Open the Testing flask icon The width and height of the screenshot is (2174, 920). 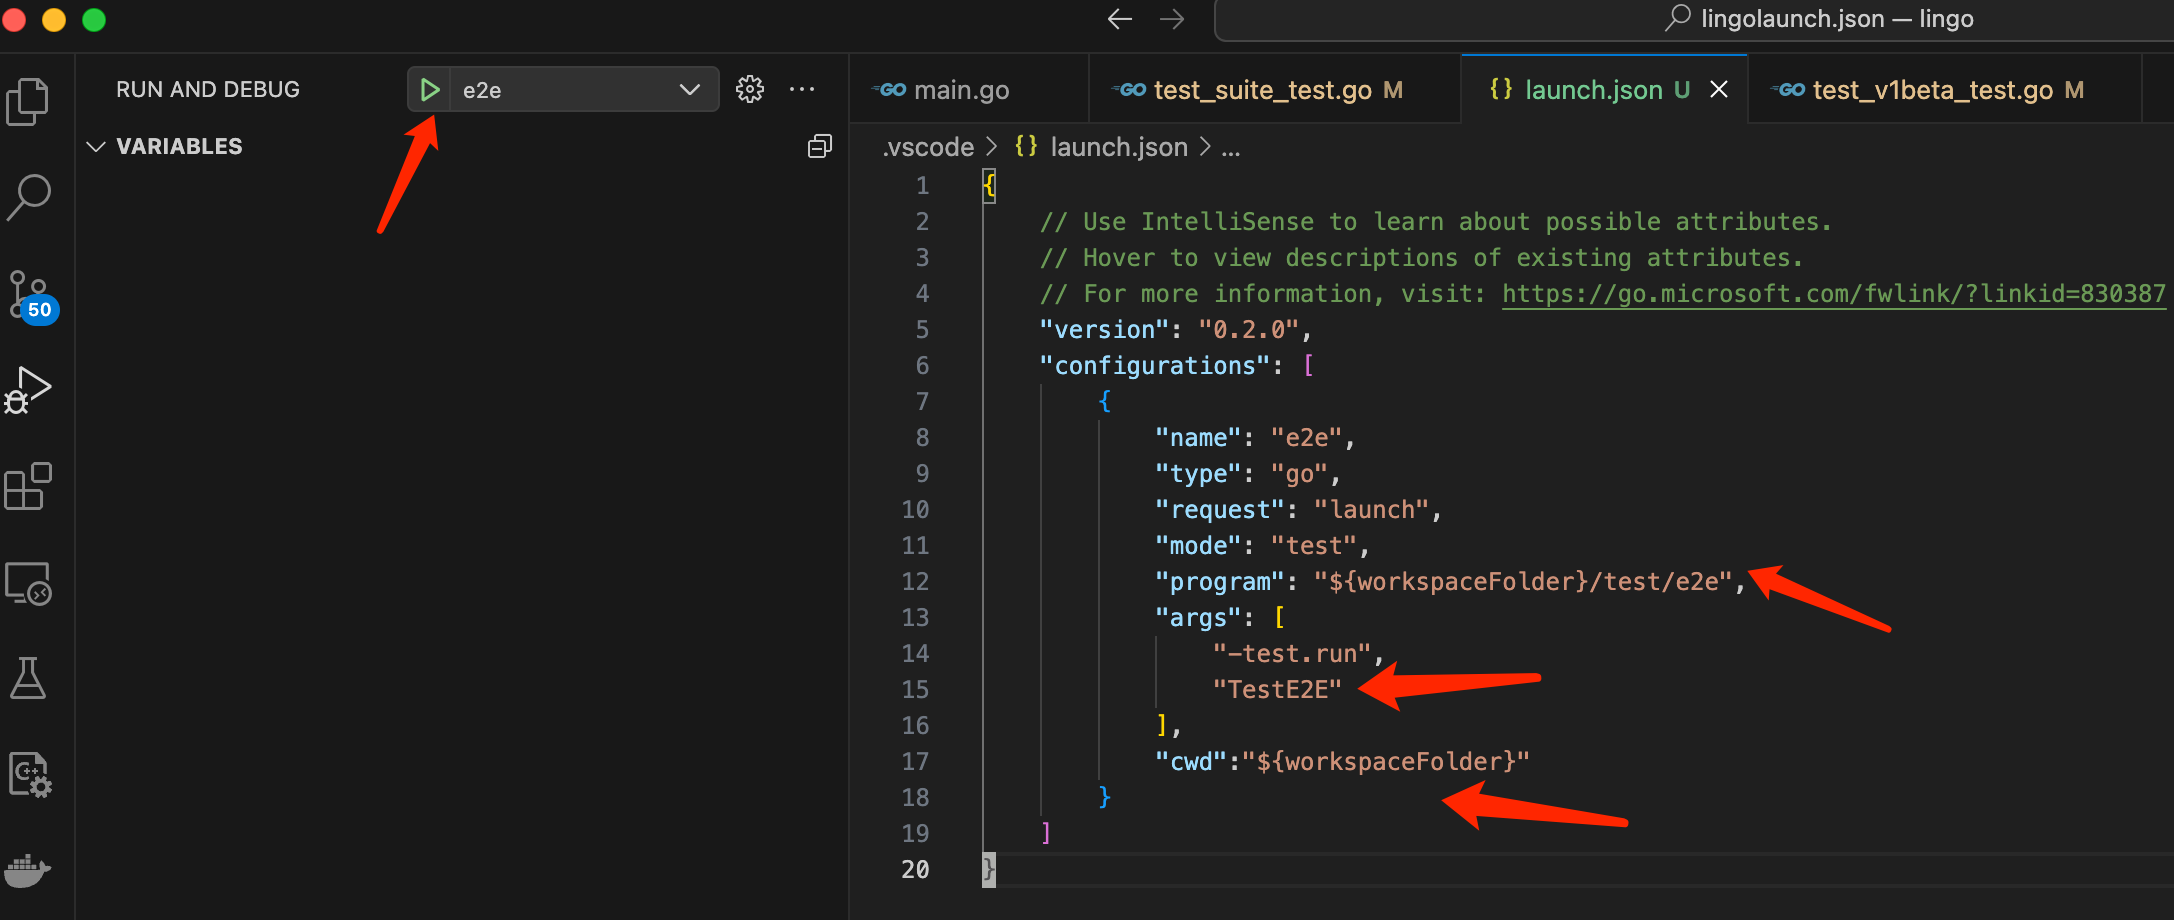[x=28, y=678]
